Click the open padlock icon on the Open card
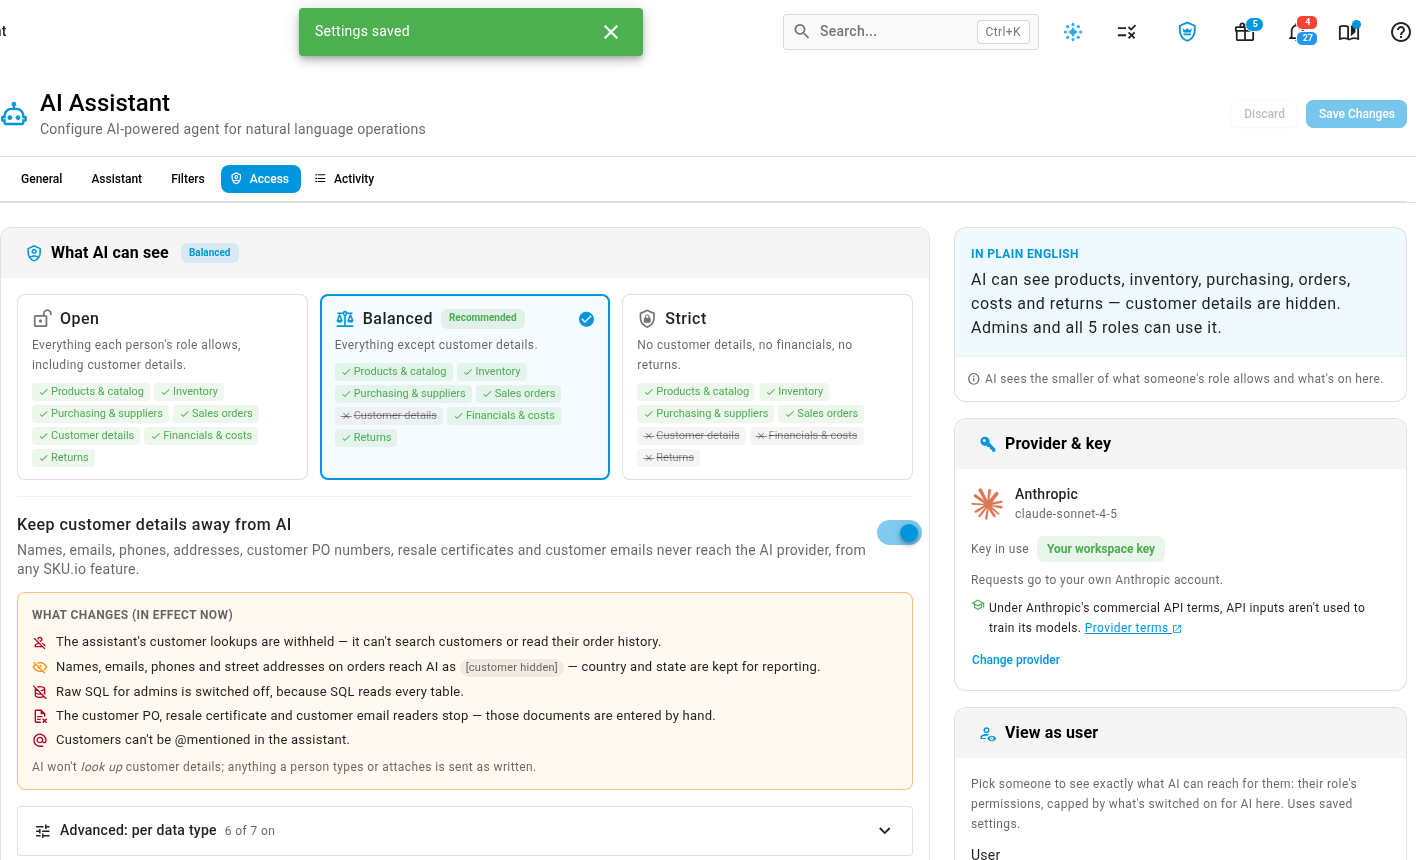 42,319
